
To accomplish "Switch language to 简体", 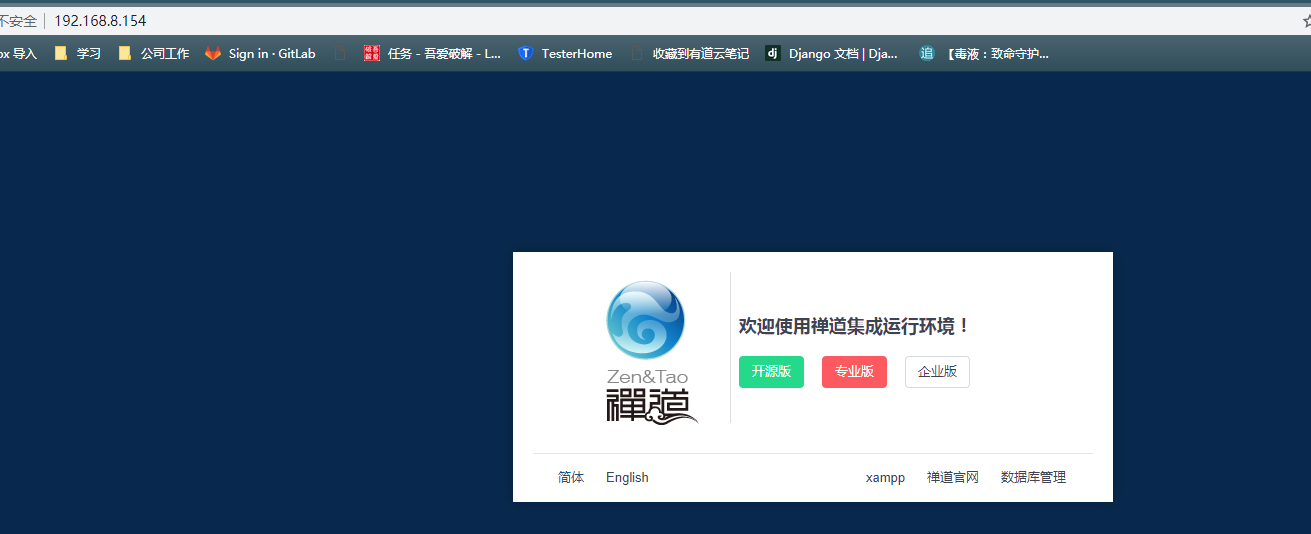I will [571, 478].
